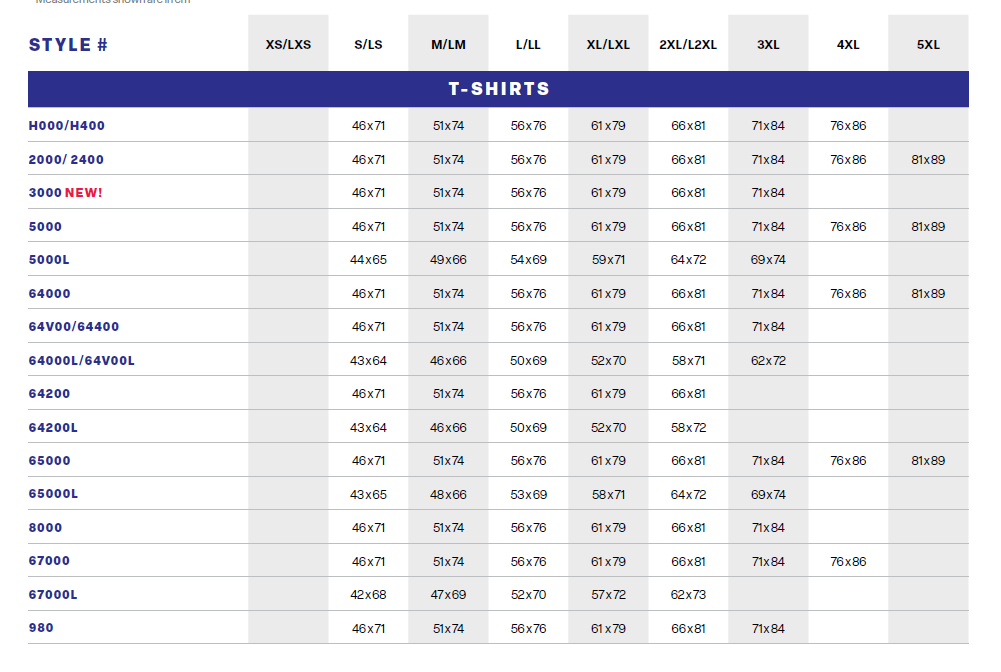Select the 64V00/64400 style label
The height and width of the screenshot is (672, 1001).
[x=74, y=327]
